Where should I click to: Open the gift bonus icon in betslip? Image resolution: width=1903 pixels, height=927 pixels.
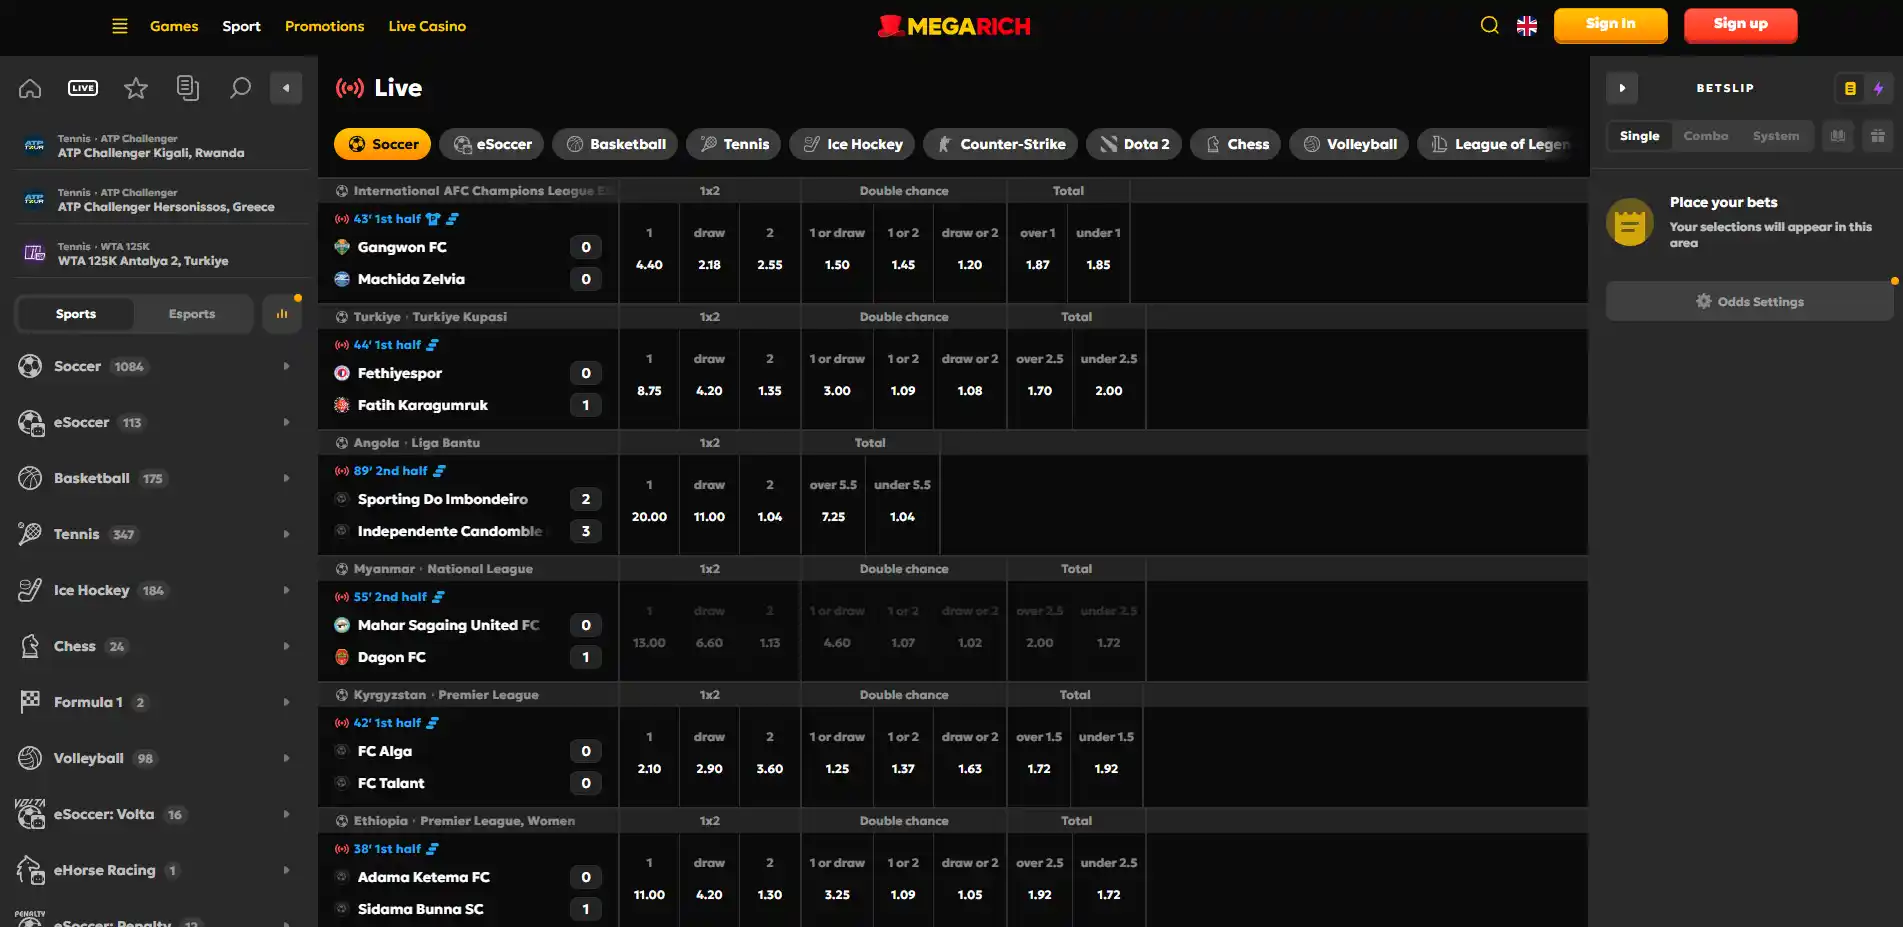click(1878, 136)
